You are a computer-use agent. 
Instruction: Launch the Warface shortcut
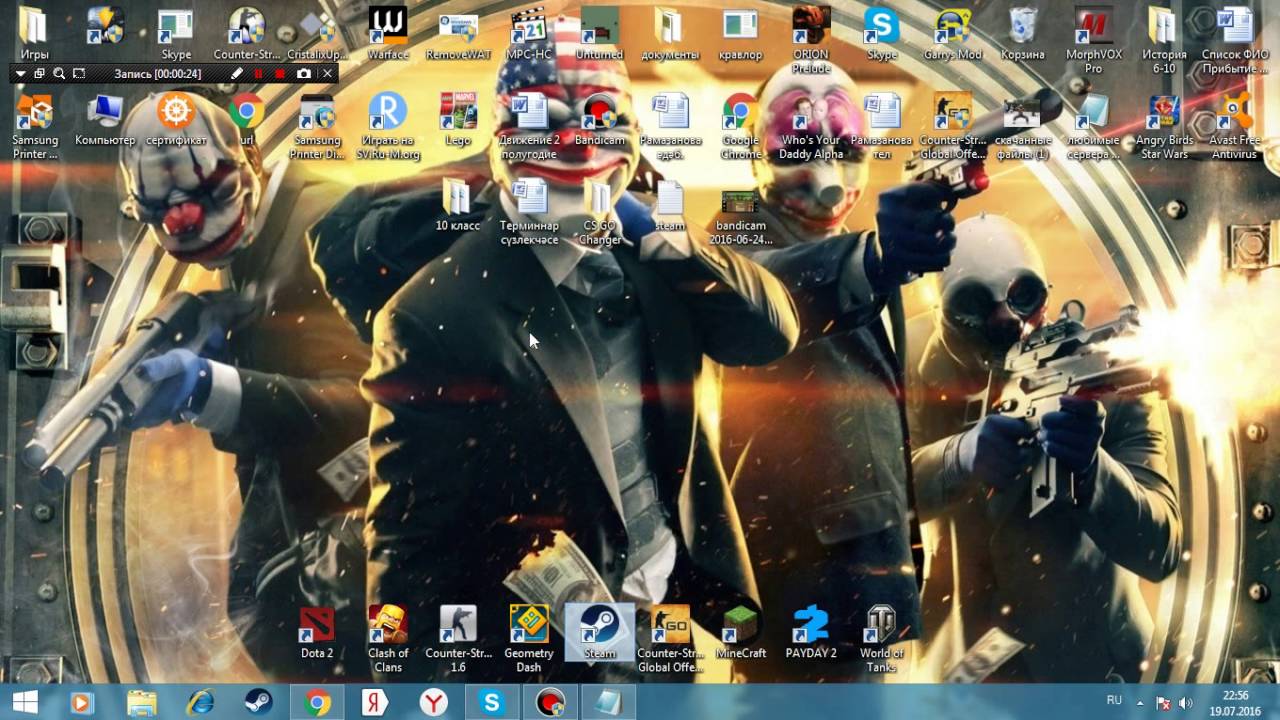[x=388, y=34]
